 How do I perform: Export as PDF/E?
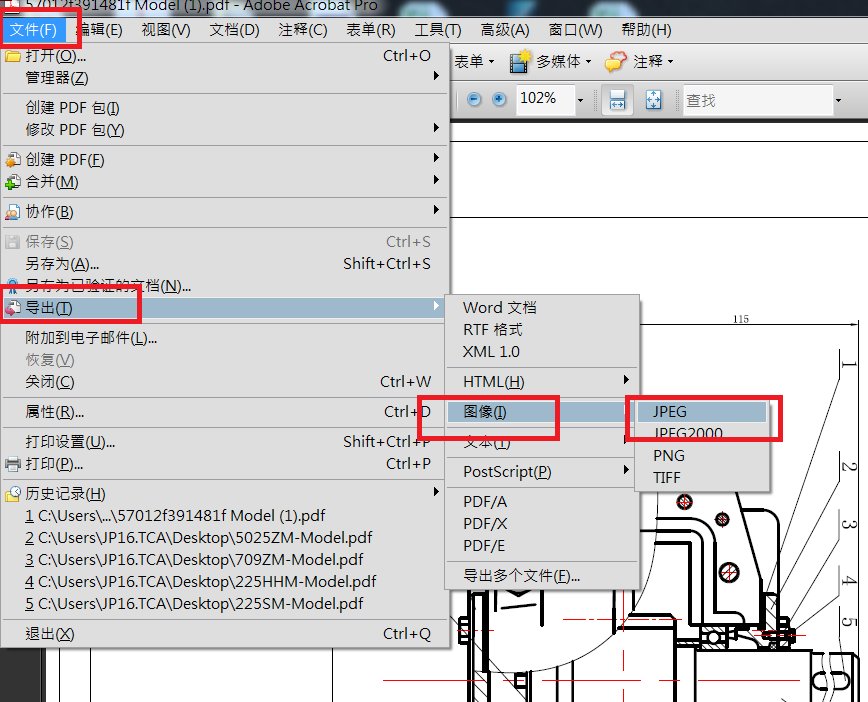(x=542, y=546)
